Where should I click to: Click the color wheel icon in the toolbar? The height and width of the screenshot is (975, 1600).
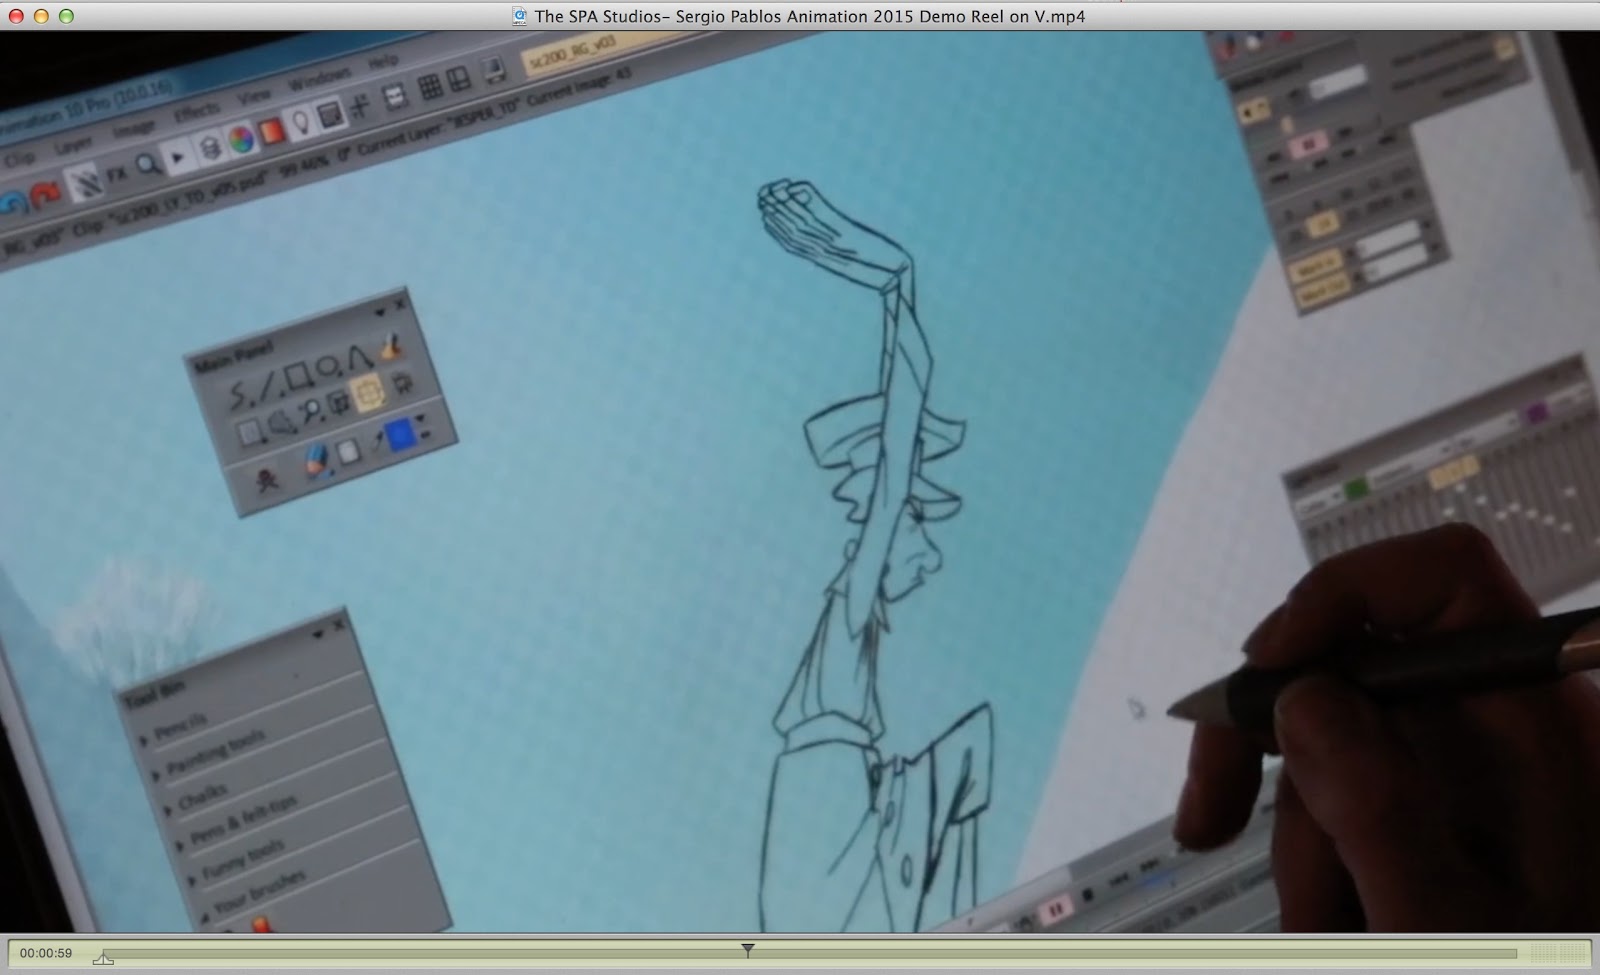(241, 140)
